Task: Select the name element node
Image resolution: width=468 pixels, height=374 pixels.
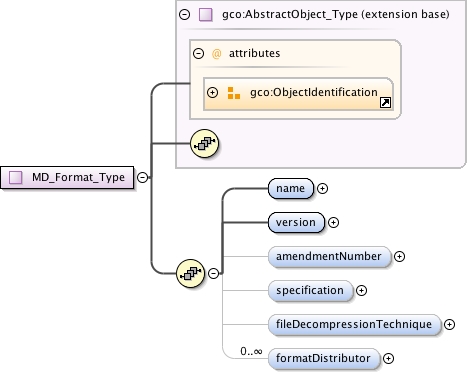Action: pos(291,189)
